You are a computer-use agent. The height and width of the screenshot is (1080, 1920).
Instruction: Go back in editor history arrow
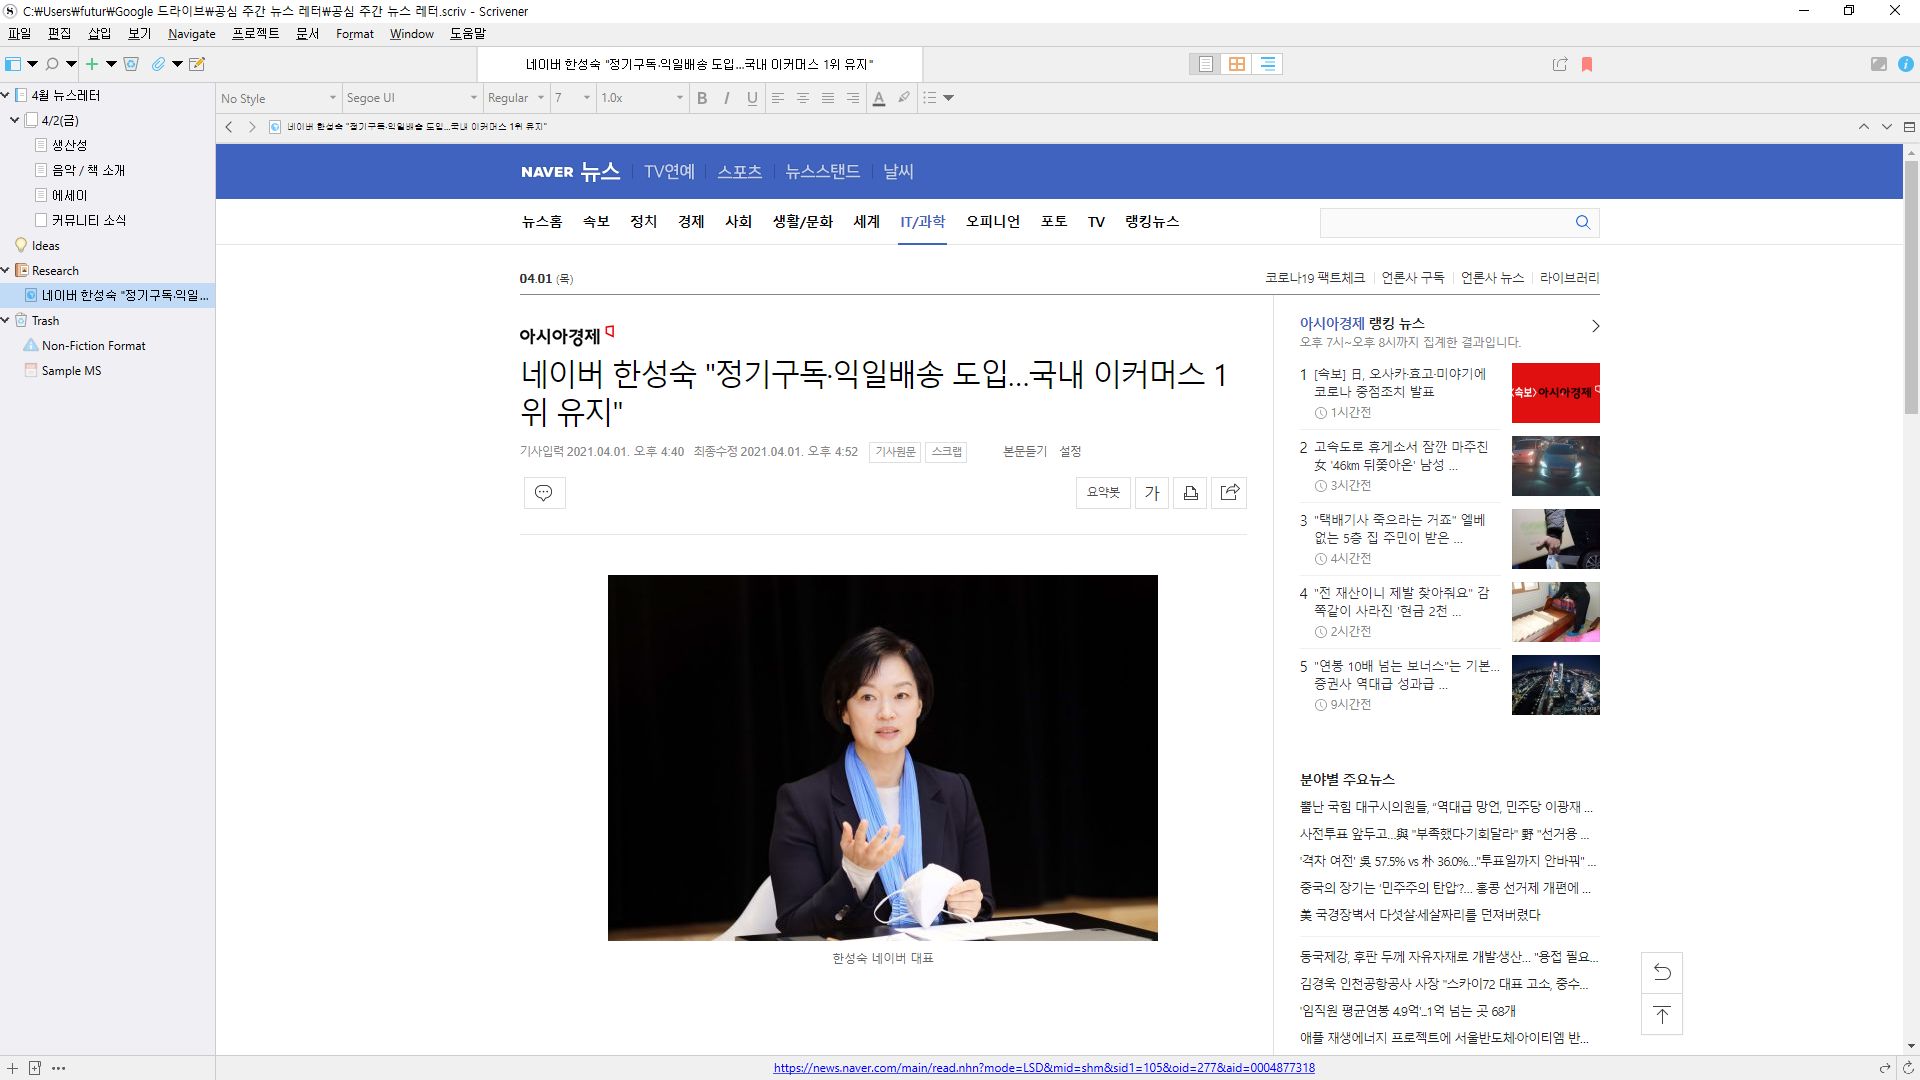pos(229,127)
